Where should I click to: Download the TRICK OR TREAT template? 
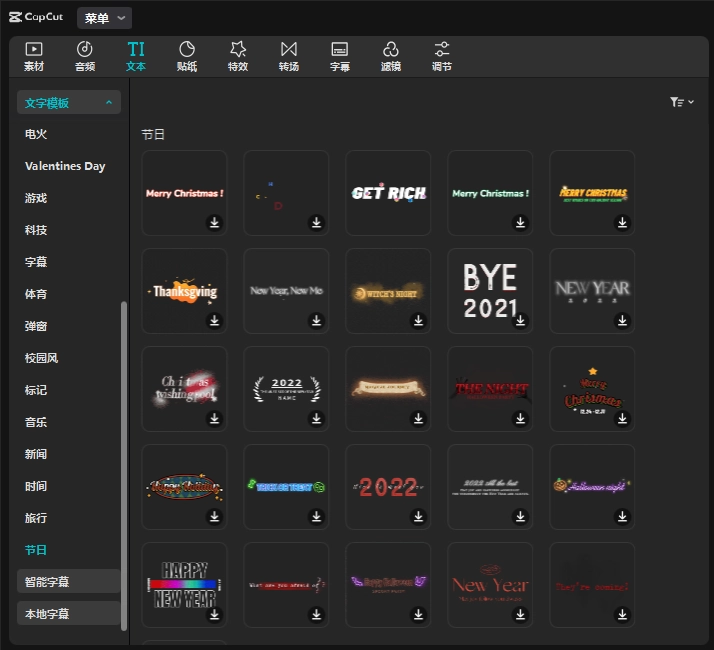[x=316, y=517]
